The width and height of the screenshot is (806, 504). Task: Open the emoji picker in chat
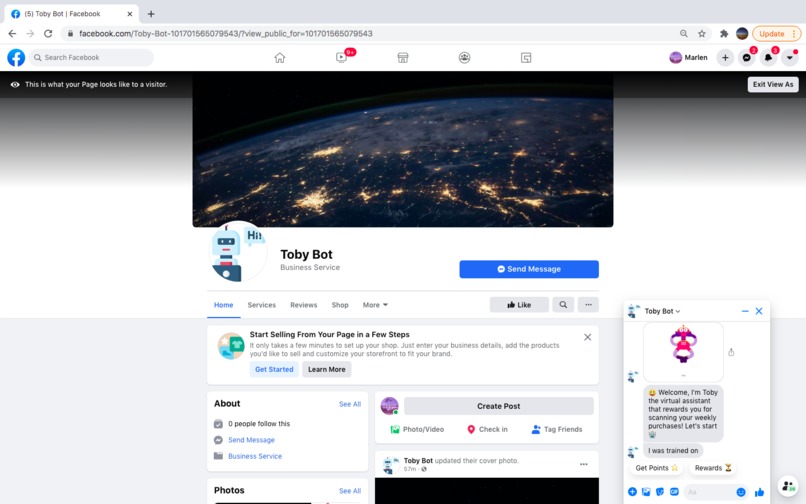[x=741, y=492]
